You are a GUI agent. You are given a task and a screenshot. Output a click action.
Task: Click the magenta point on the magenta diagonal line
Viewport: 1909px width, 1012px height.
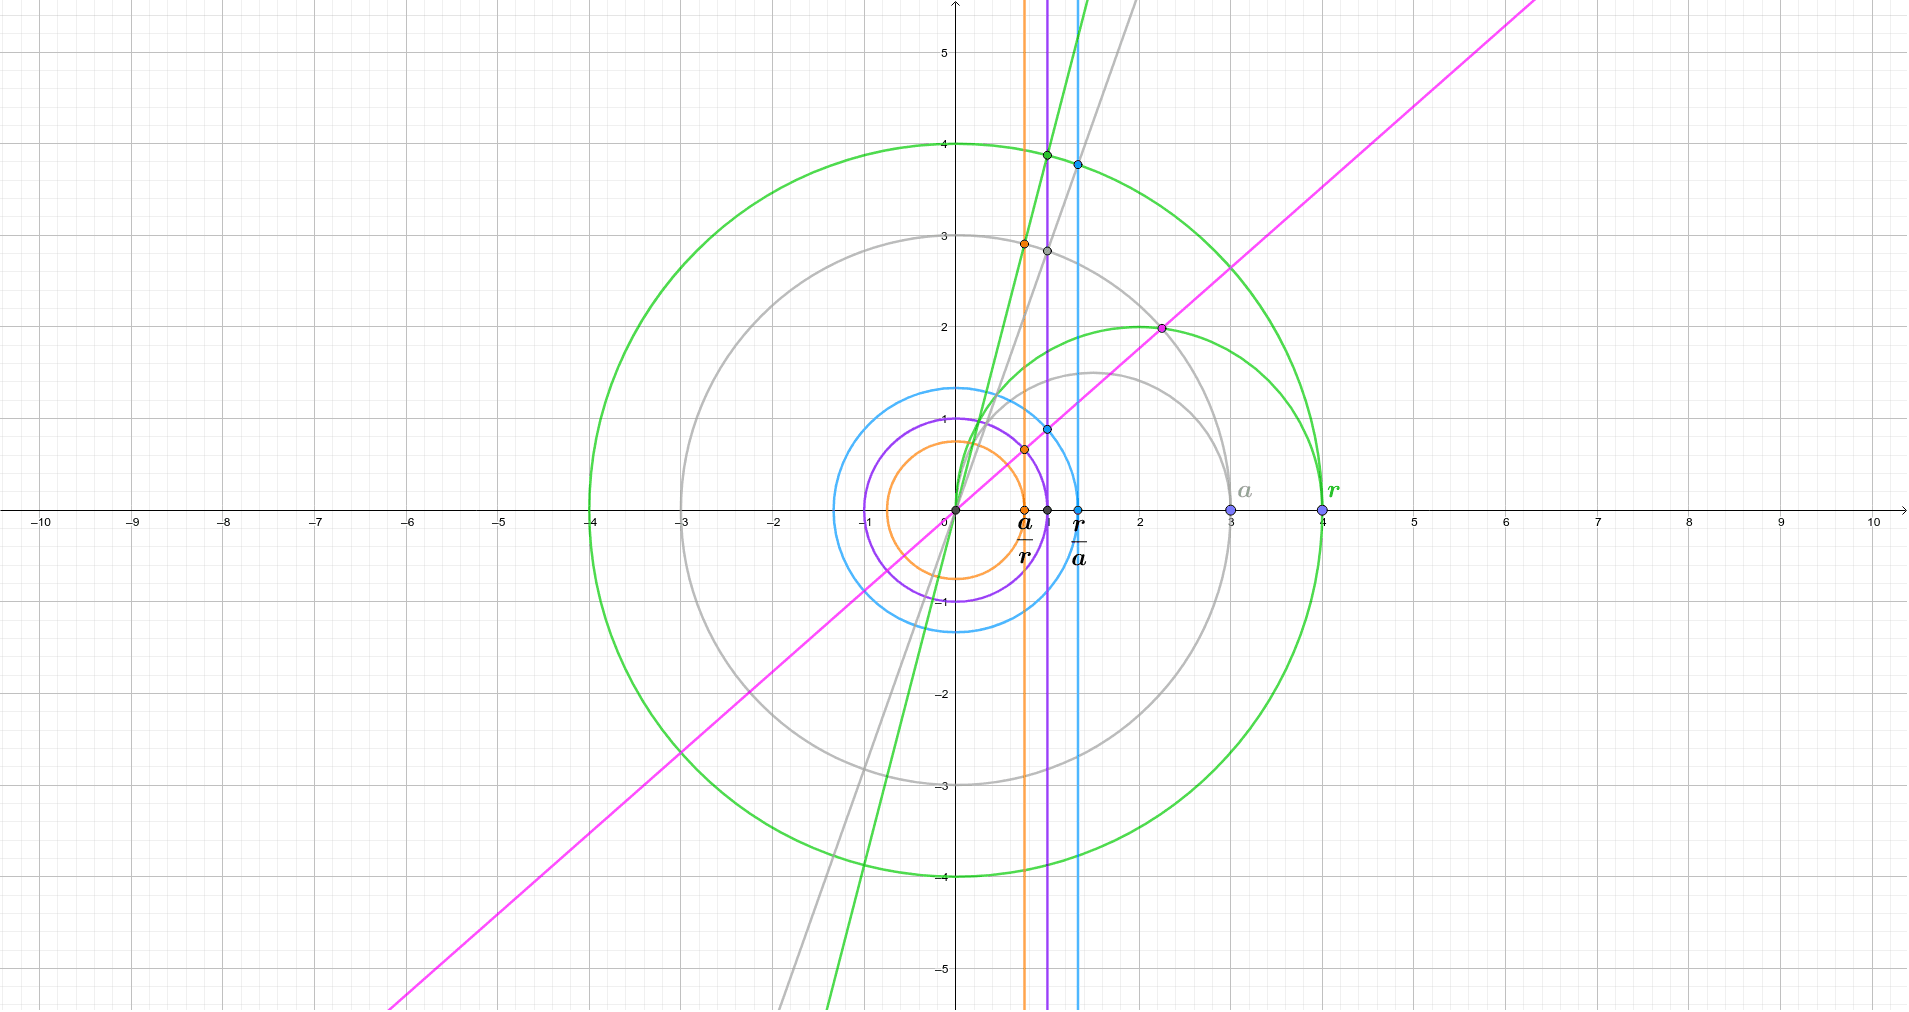[x=1161, y=328]
